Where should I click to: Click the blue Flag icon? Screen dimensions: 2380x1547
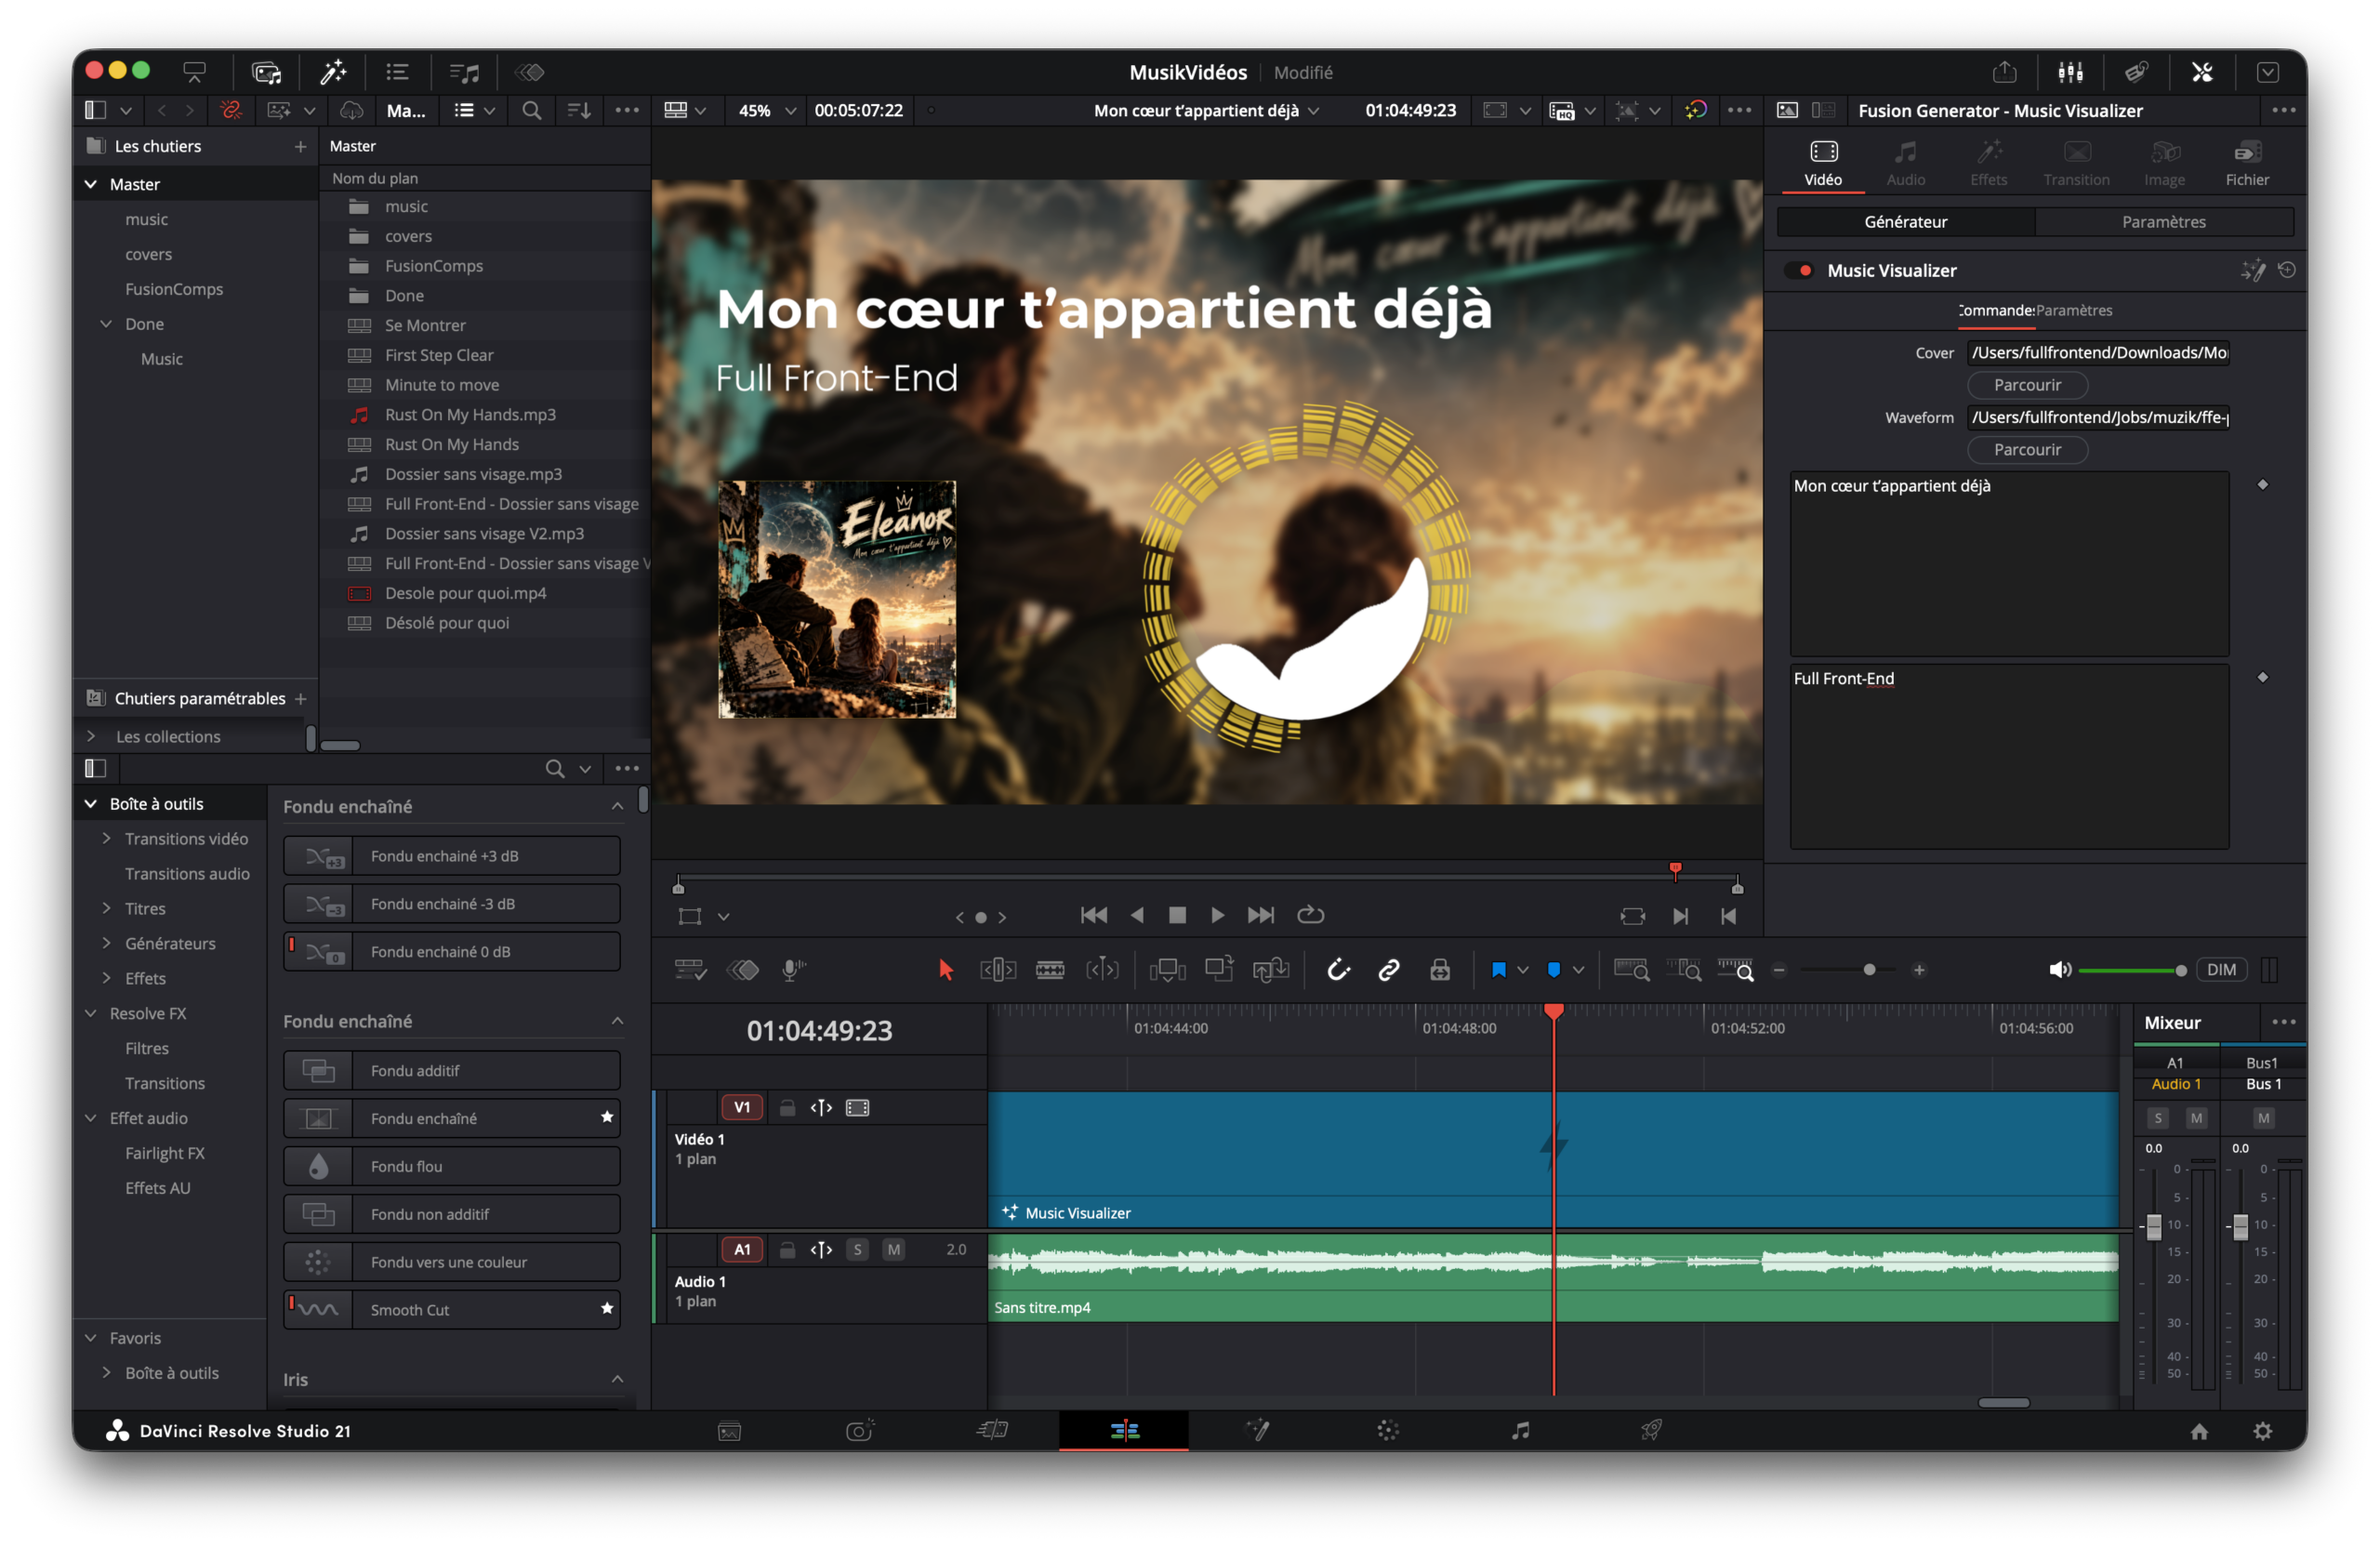pos(1498,969)
